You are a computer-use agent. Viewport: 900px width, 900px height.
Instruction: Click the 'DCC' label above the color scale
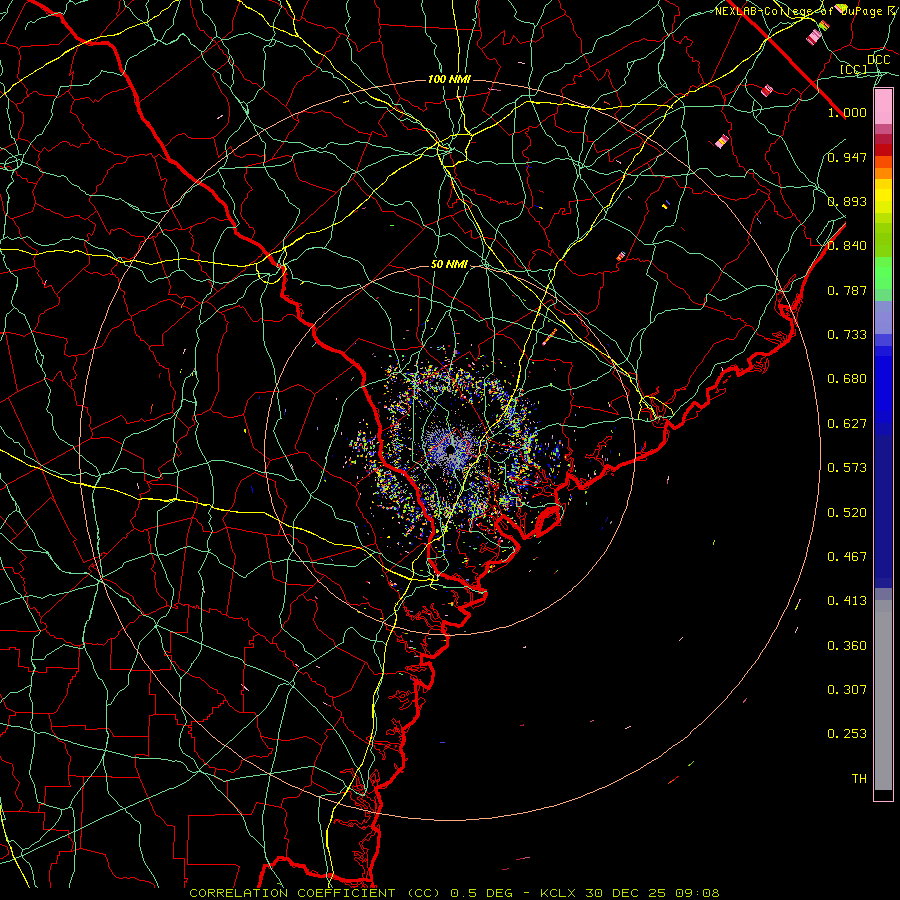[x=878, y=60]
